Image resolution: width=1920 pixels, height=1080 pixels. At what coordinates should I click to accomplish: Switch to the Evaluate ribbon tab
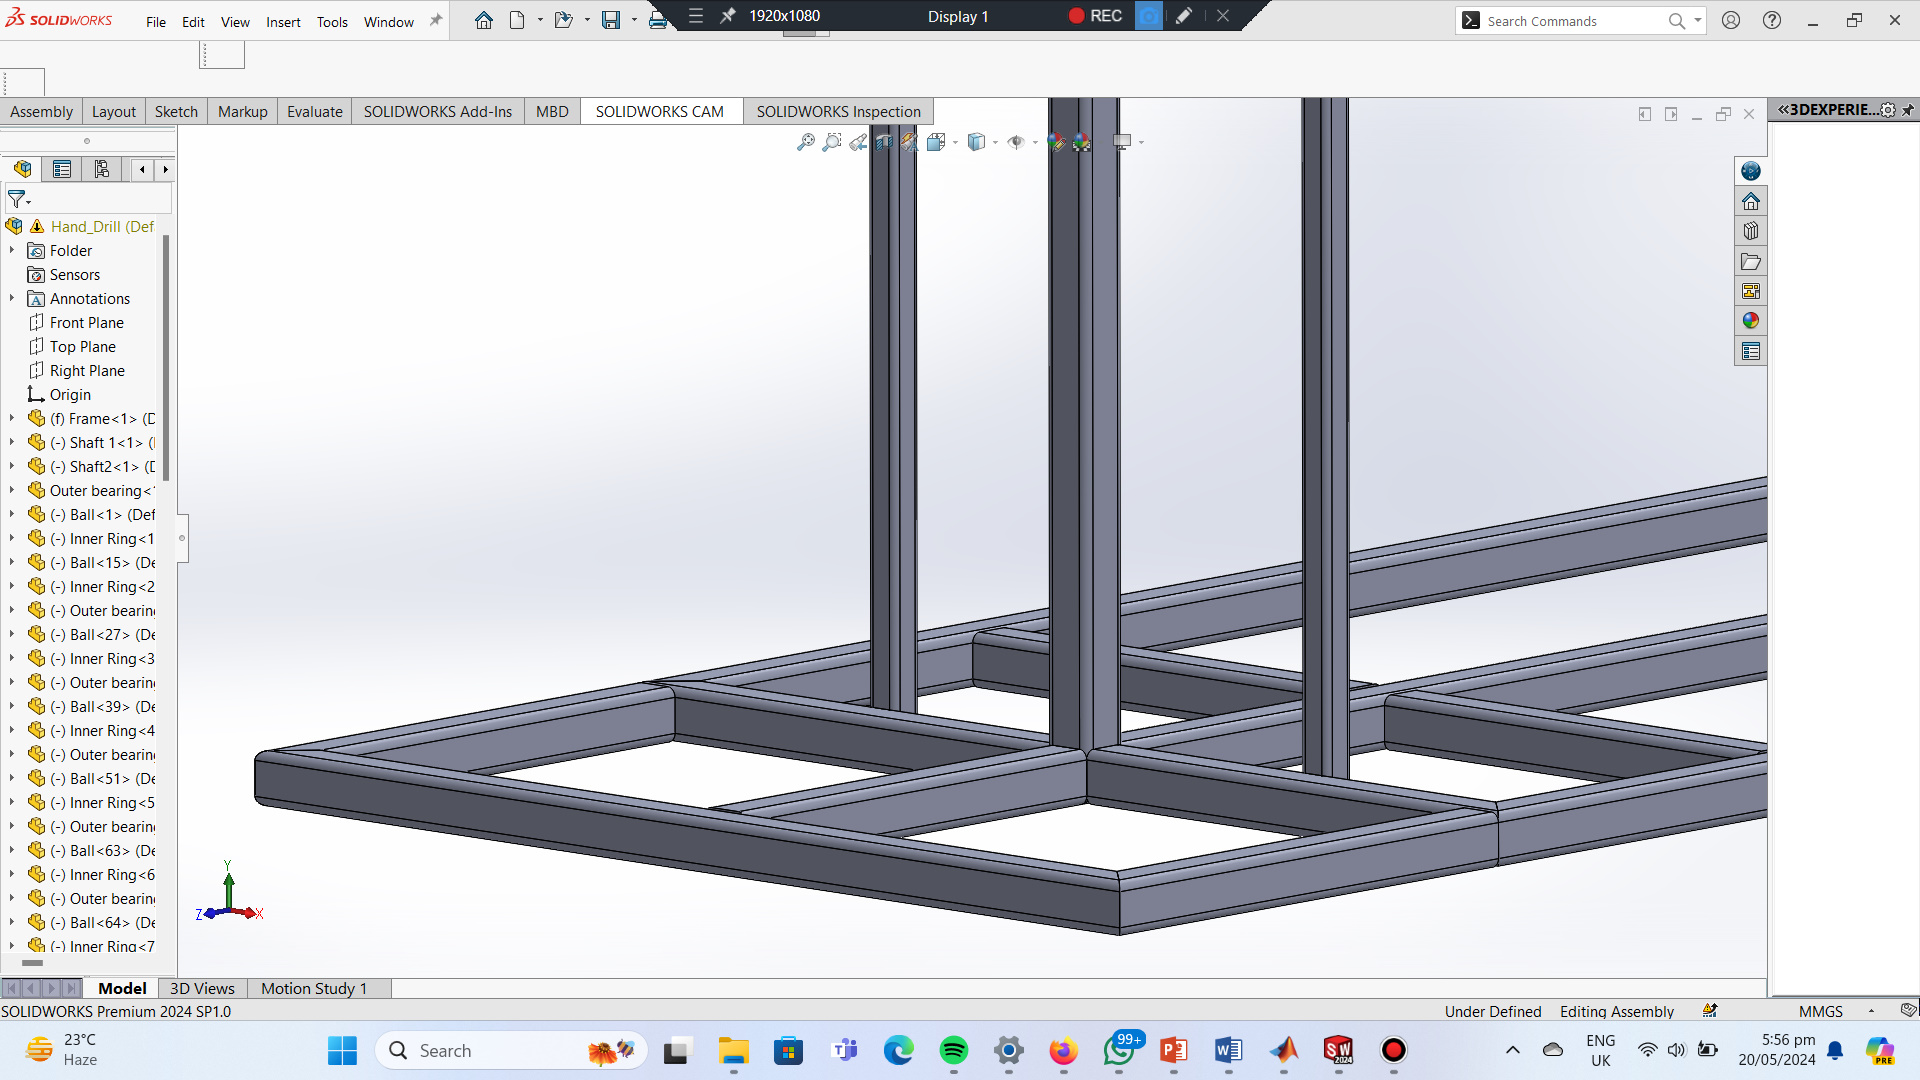[x=314, y=111]
